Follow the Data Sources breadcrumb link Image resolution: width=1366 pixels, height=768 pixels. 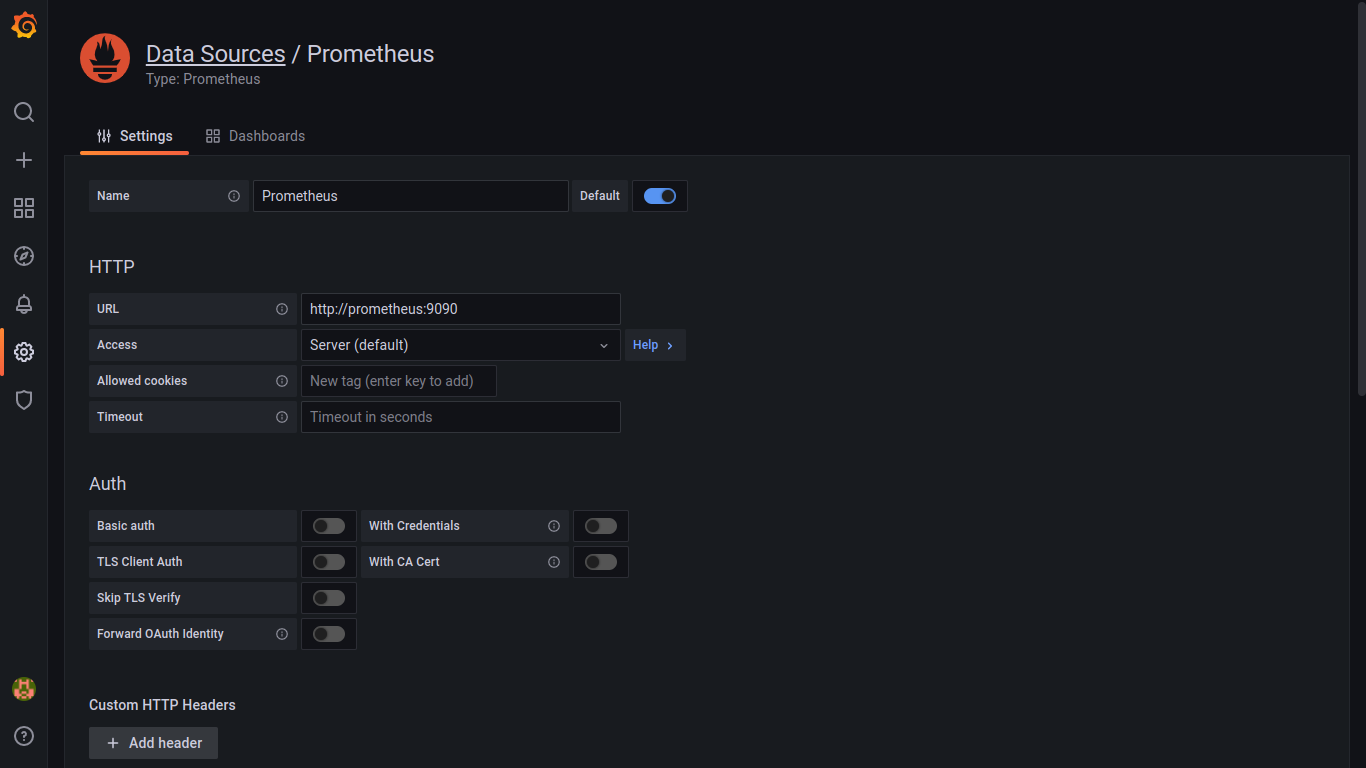pos(215,54)
